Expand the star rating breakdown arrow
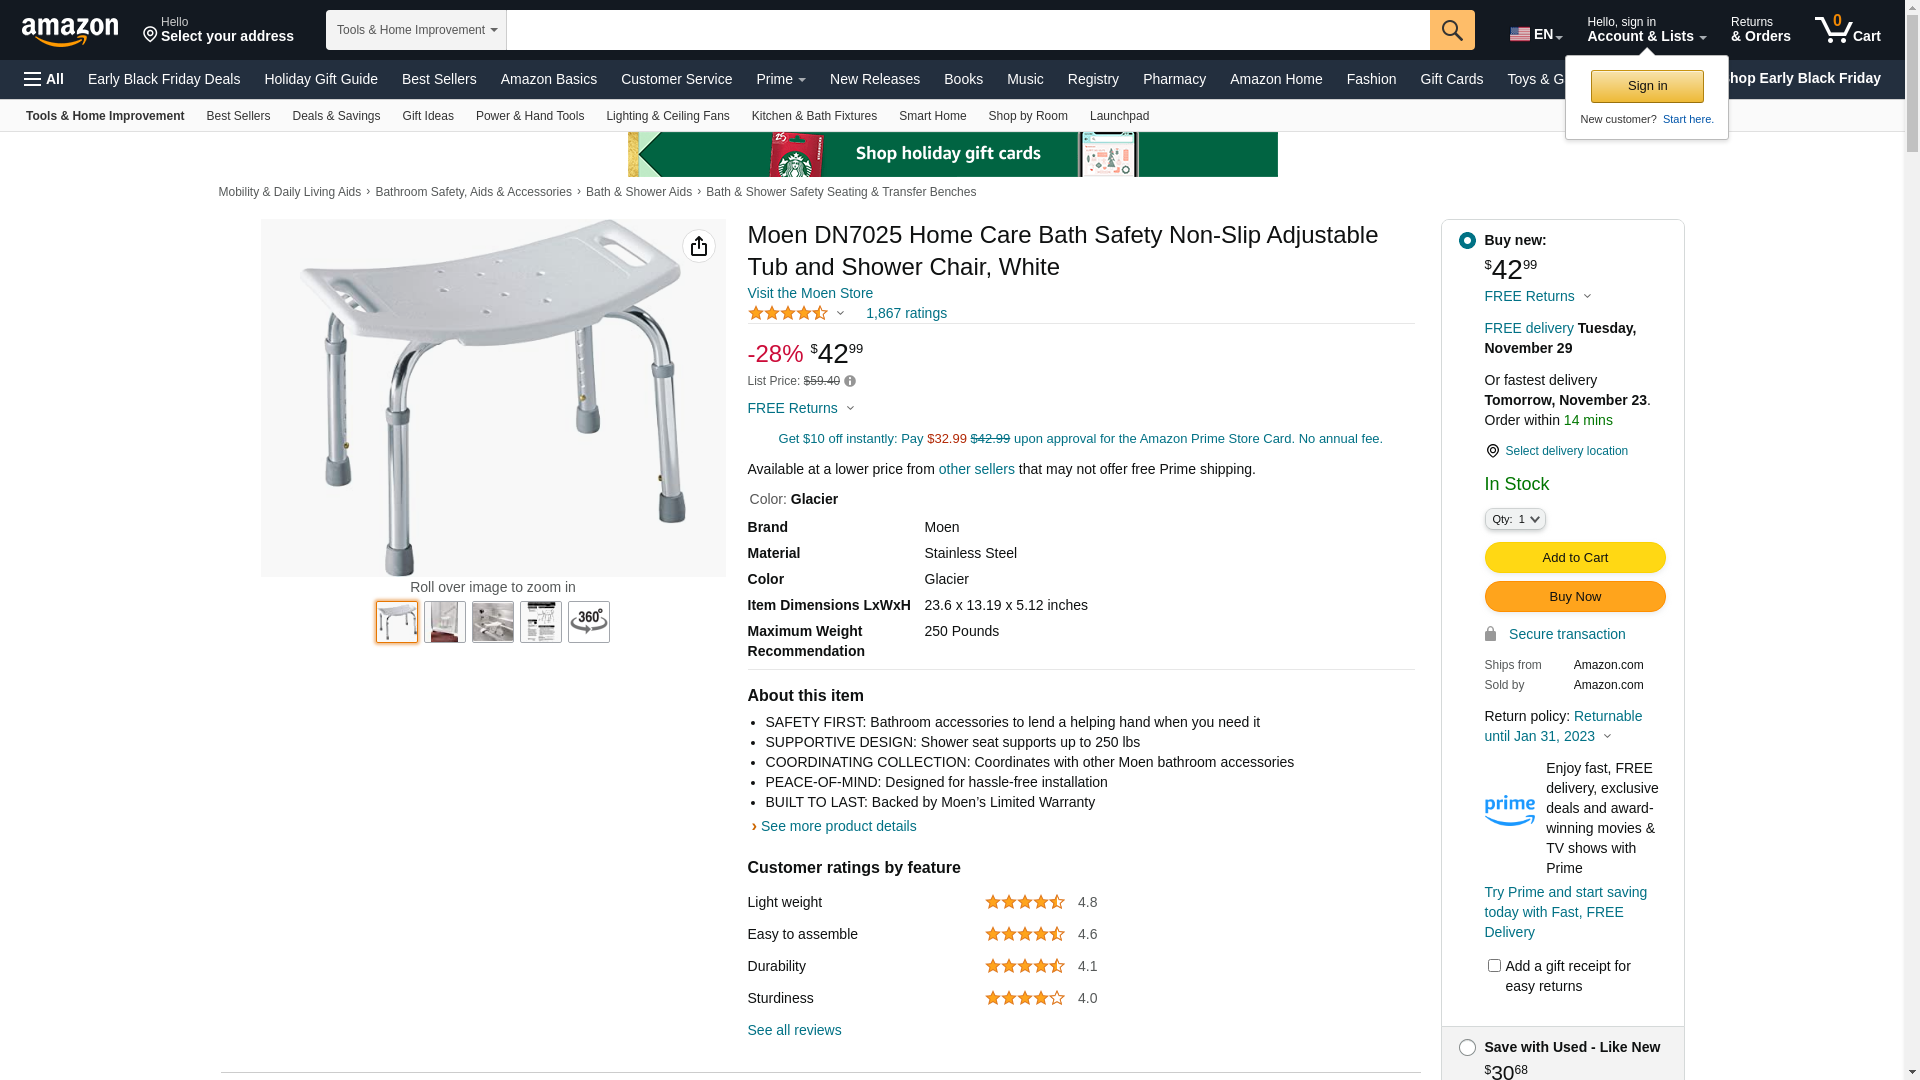Screen dimensions: 1920x1080 tap(840, 314)
